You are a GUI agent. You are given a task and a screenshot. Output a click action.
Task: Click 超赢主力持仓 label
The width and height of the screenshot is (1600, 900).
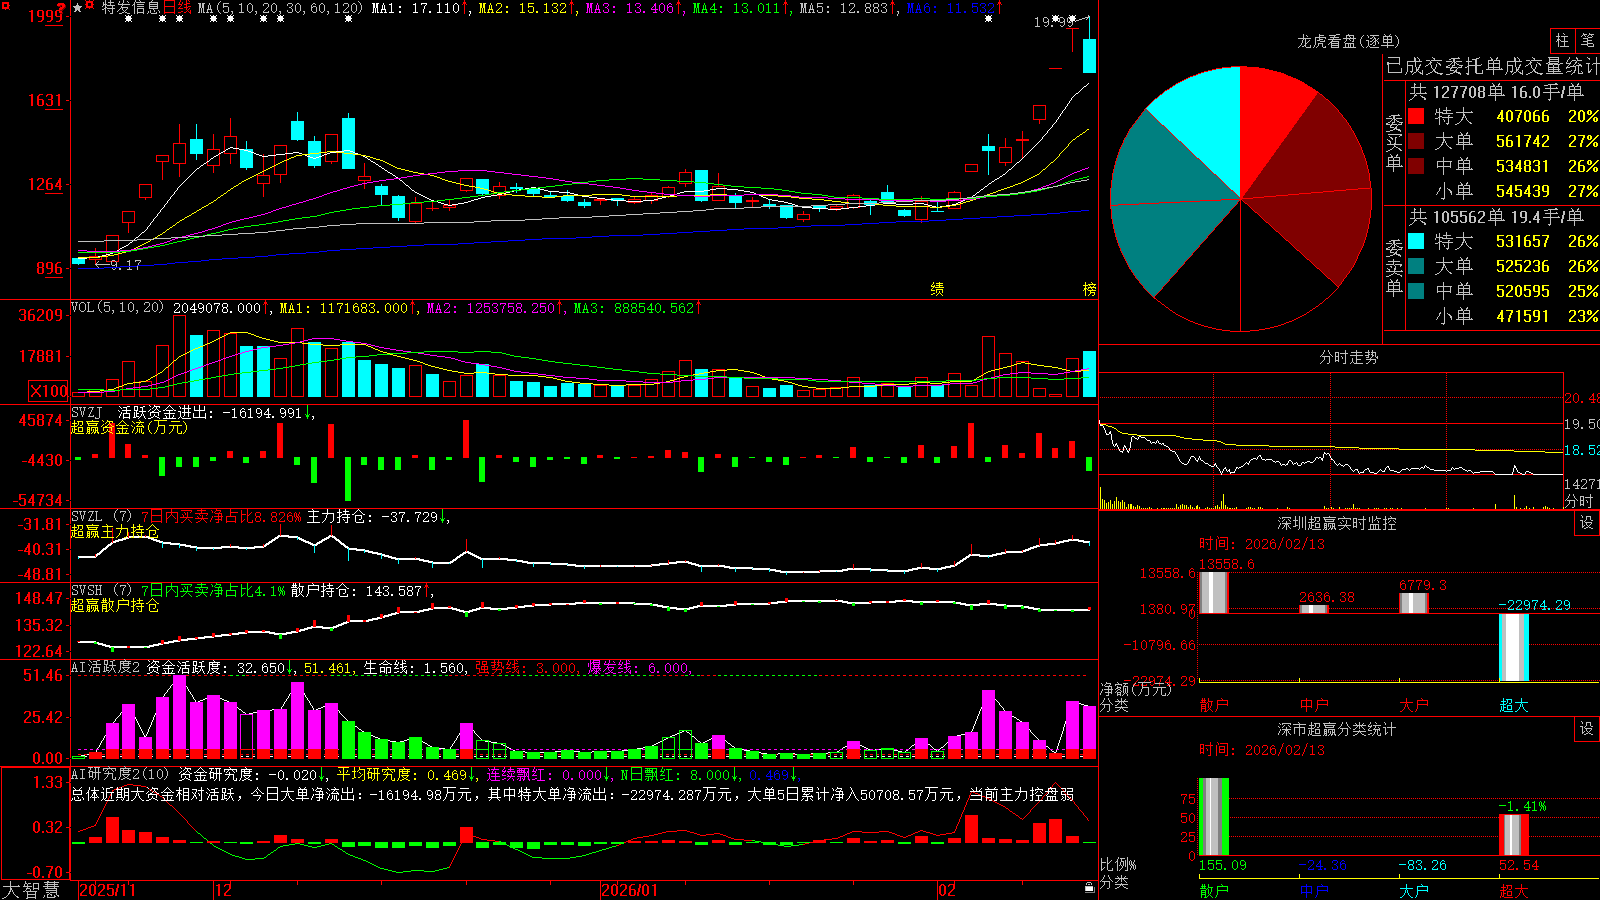tap(115, 531)
